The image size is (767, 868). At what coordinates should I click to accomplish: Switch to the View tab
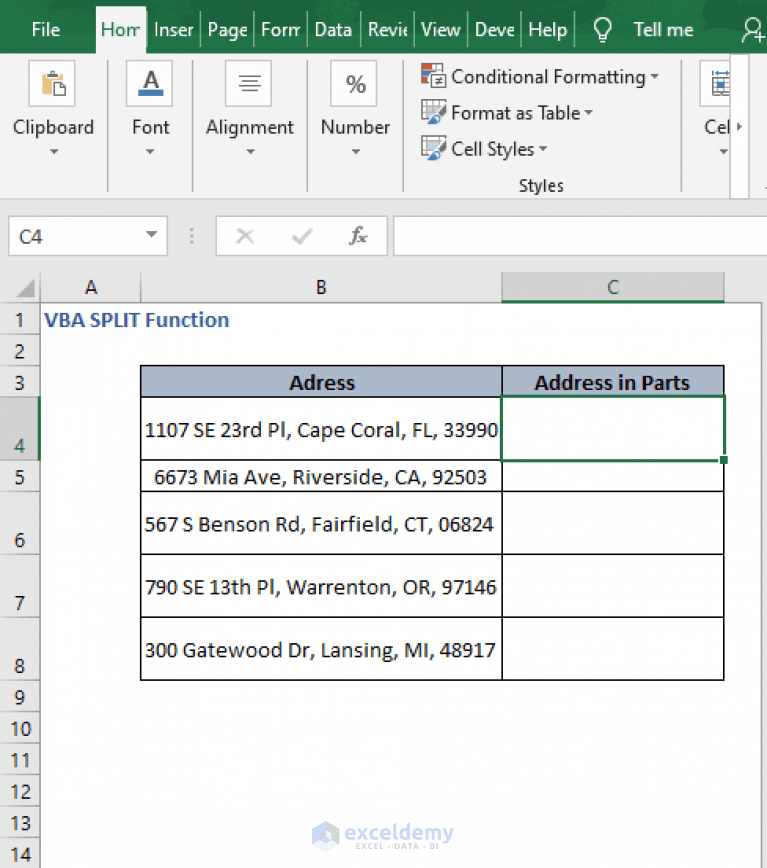point(440,29)
